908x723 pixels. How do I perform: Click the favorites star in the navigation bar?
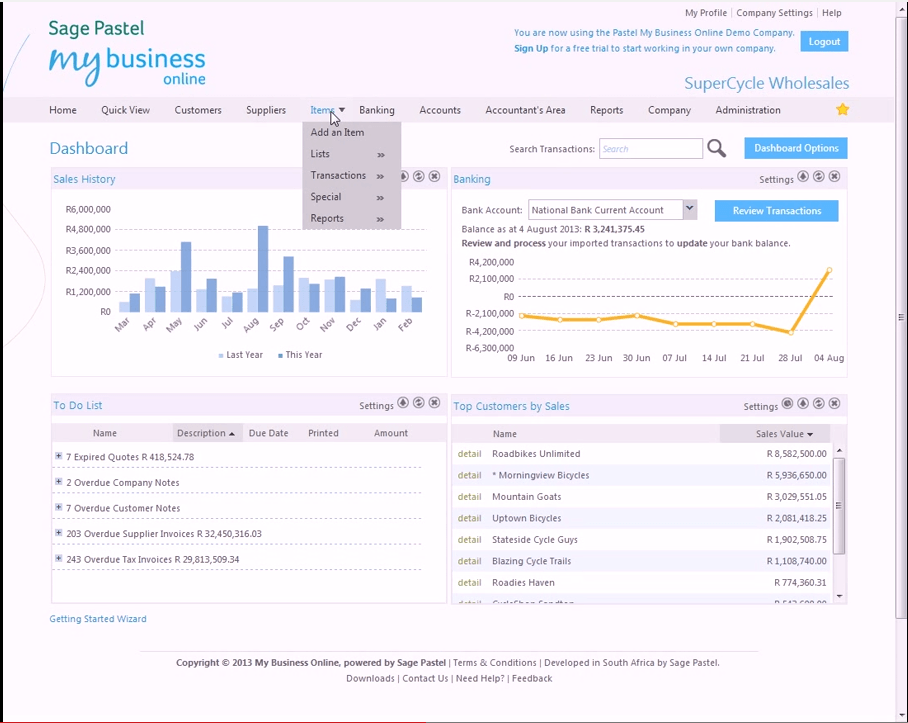842,109
